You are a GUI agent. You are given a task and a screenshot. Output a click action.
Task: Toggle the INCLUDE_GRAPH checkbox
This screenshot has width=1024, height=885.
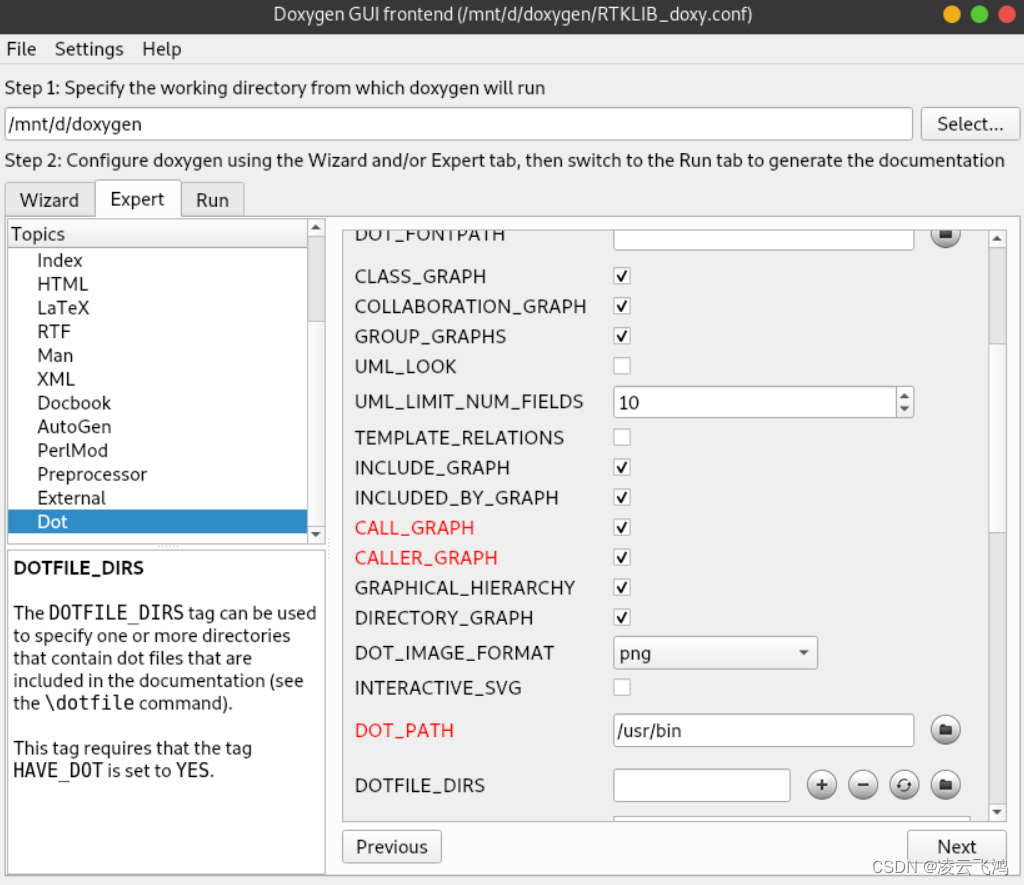tap(622, 468)
